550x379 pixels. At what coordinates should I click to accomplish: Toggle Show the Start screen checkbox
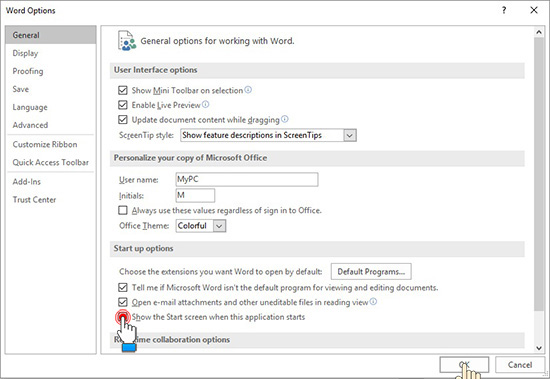[x=123, y=317]
